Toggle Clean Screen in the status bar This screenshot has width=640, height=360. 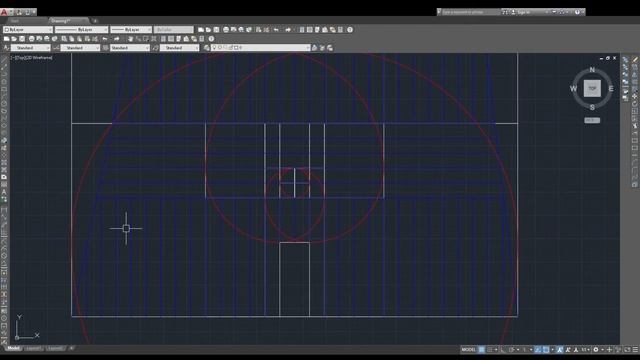coord(627,350)
